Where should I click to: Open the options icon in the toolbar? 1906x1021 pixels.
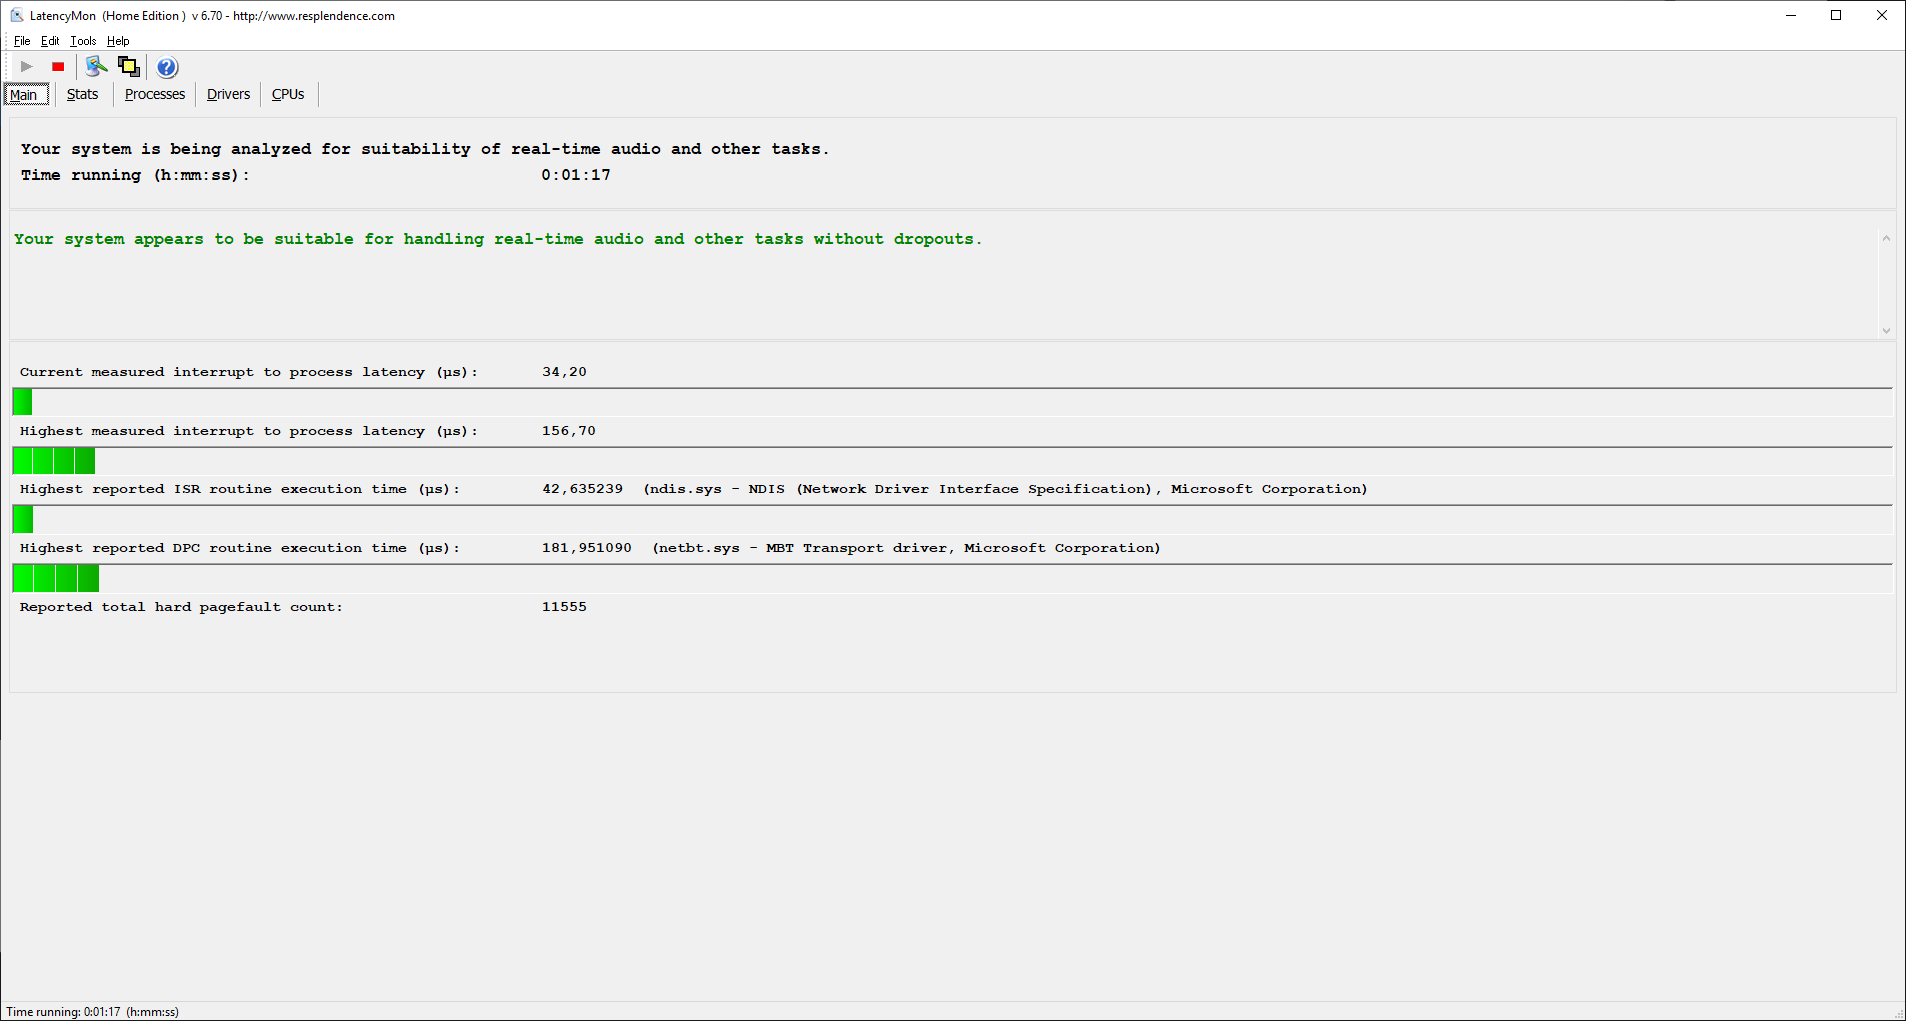coord(96,67)
